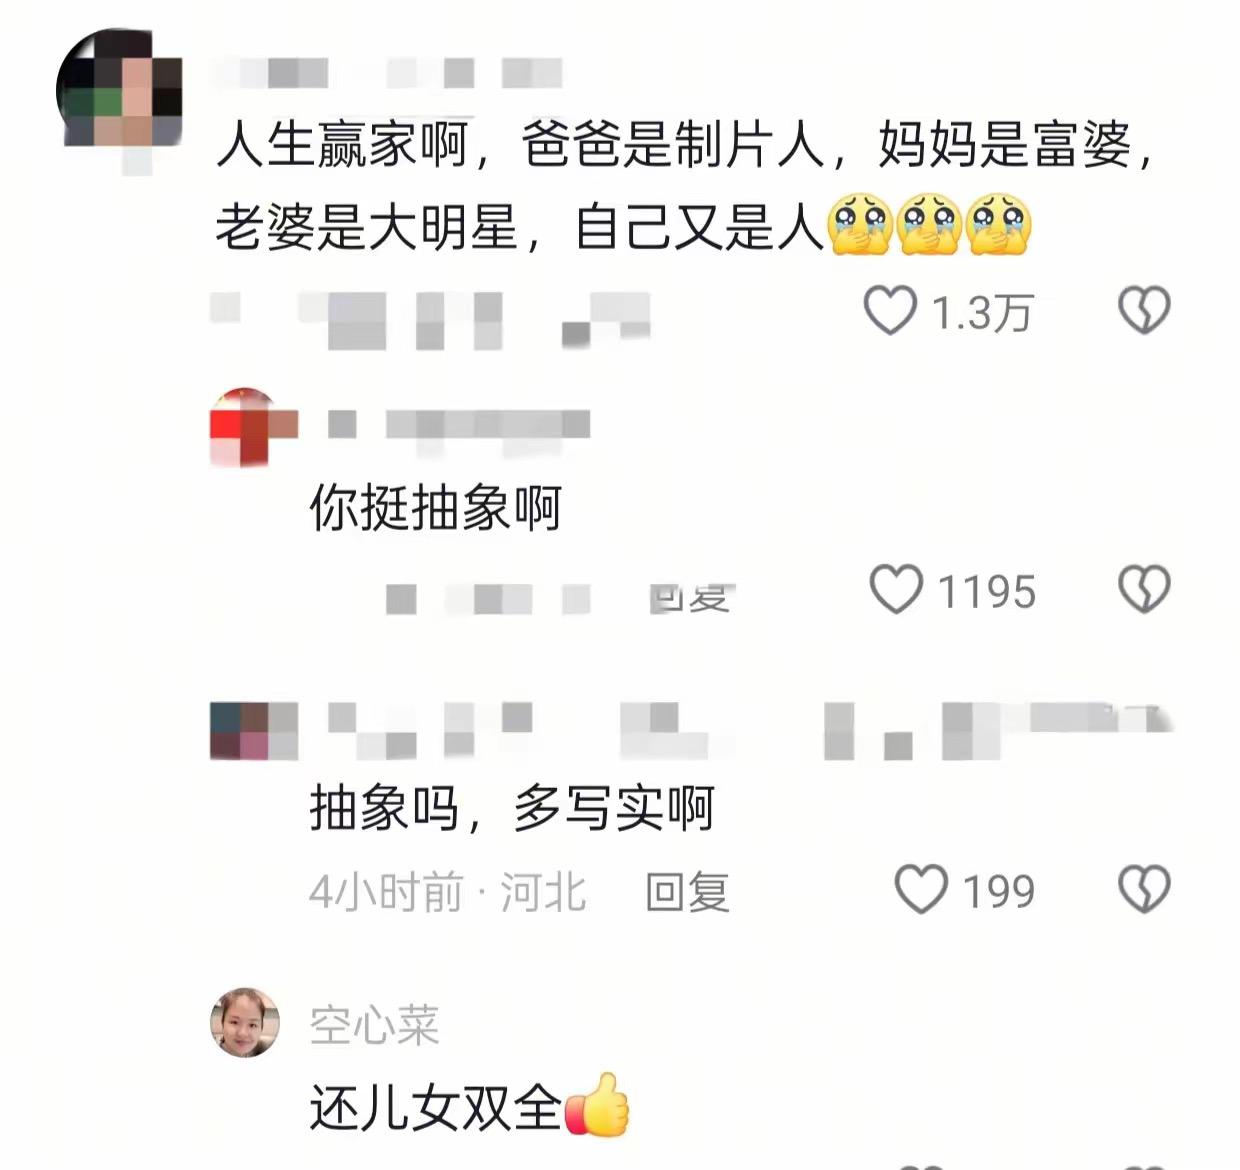Select the comment text 抽象吗，多写实啊
The width and height of the screenshot is (1240, 1170).
pyautogui.click(x=512, y=808)
